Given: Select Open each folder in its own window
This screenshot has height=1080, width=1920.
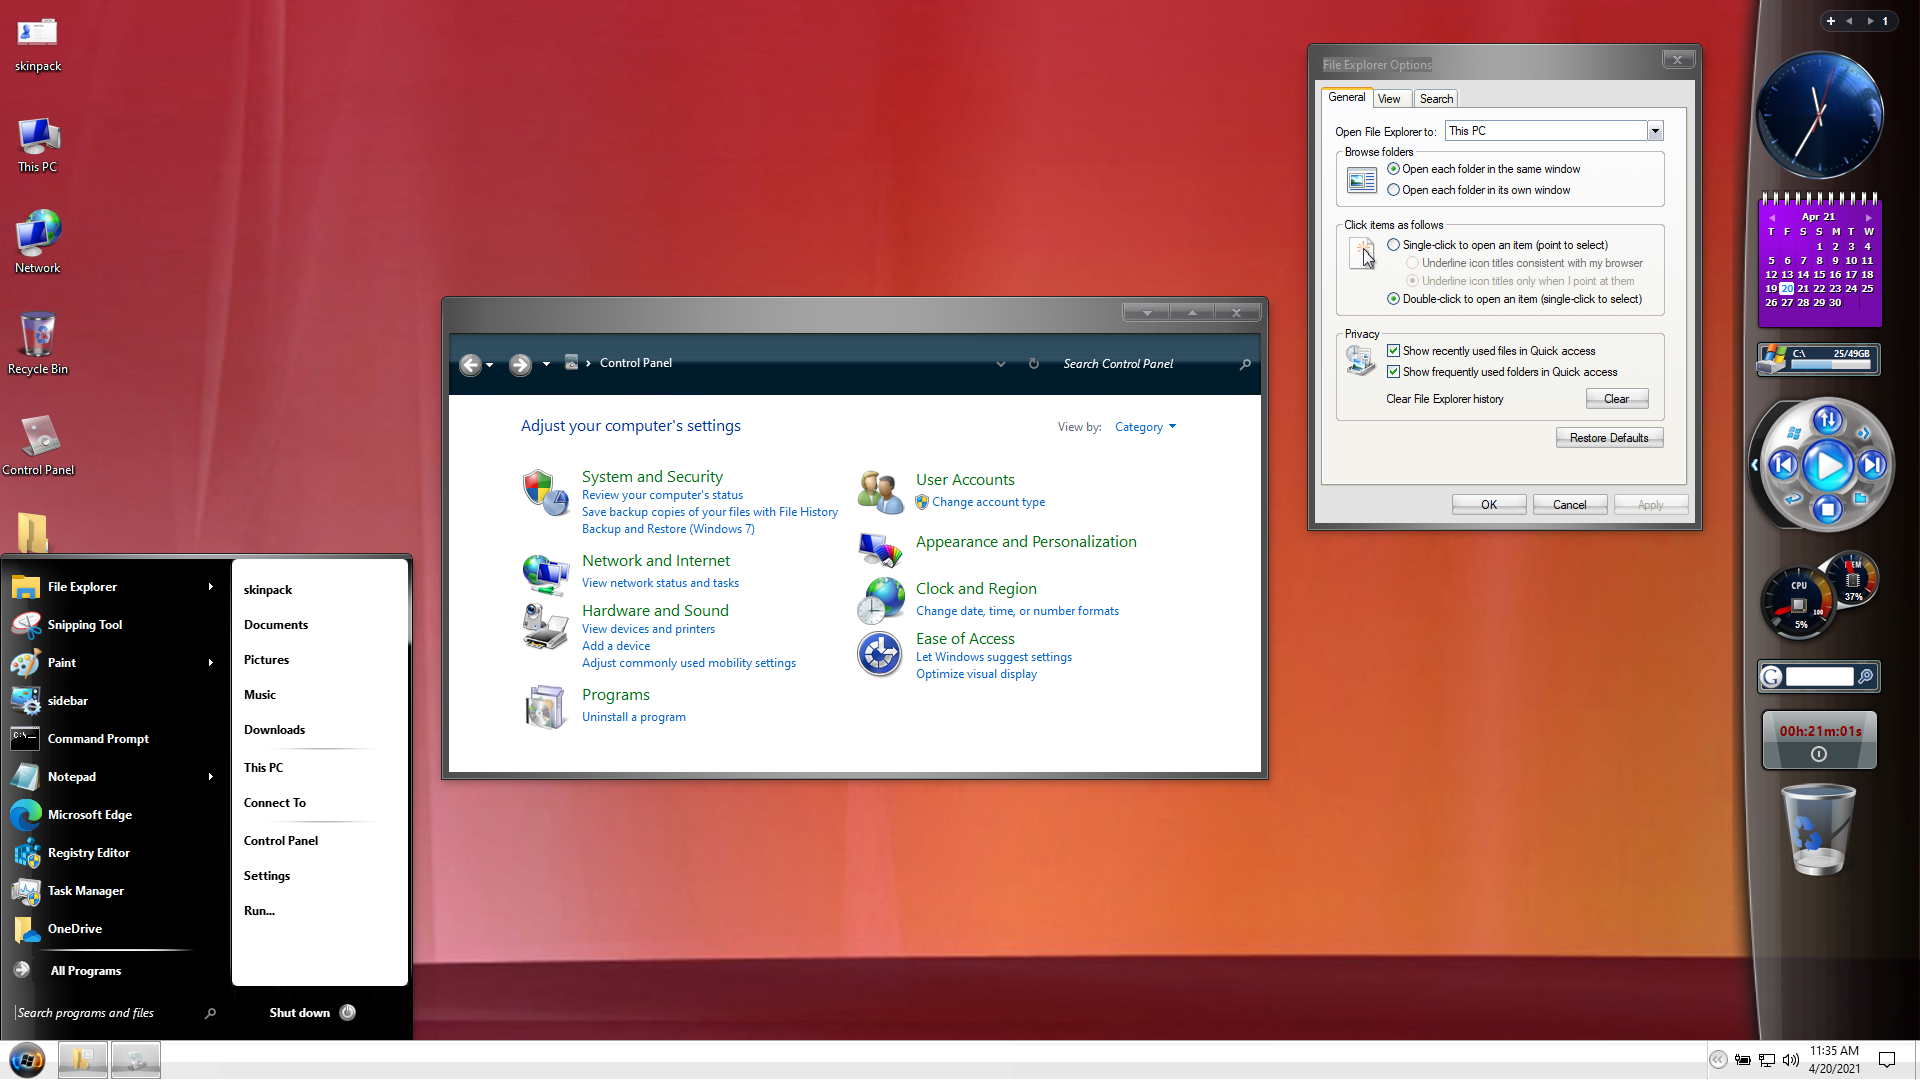Looking at the screenshot, I should (1393, 190).
